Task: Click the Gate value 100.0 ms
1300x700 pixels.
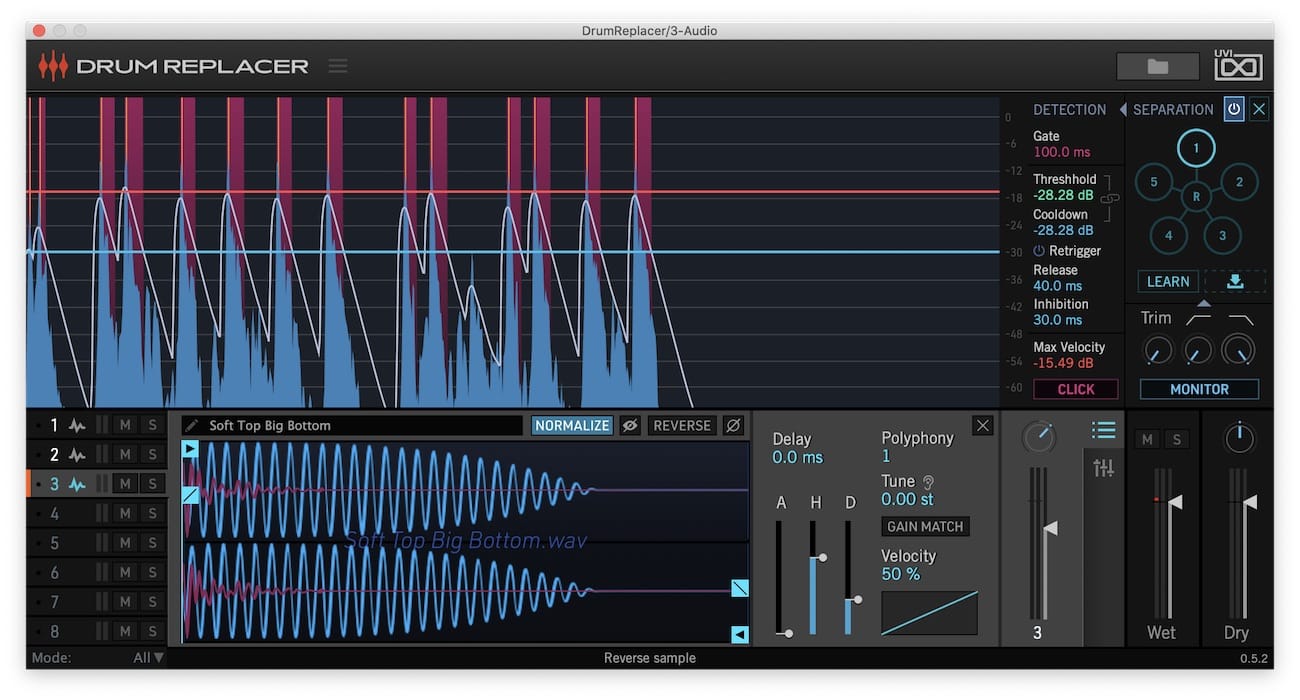Action: click(1062, 152)
